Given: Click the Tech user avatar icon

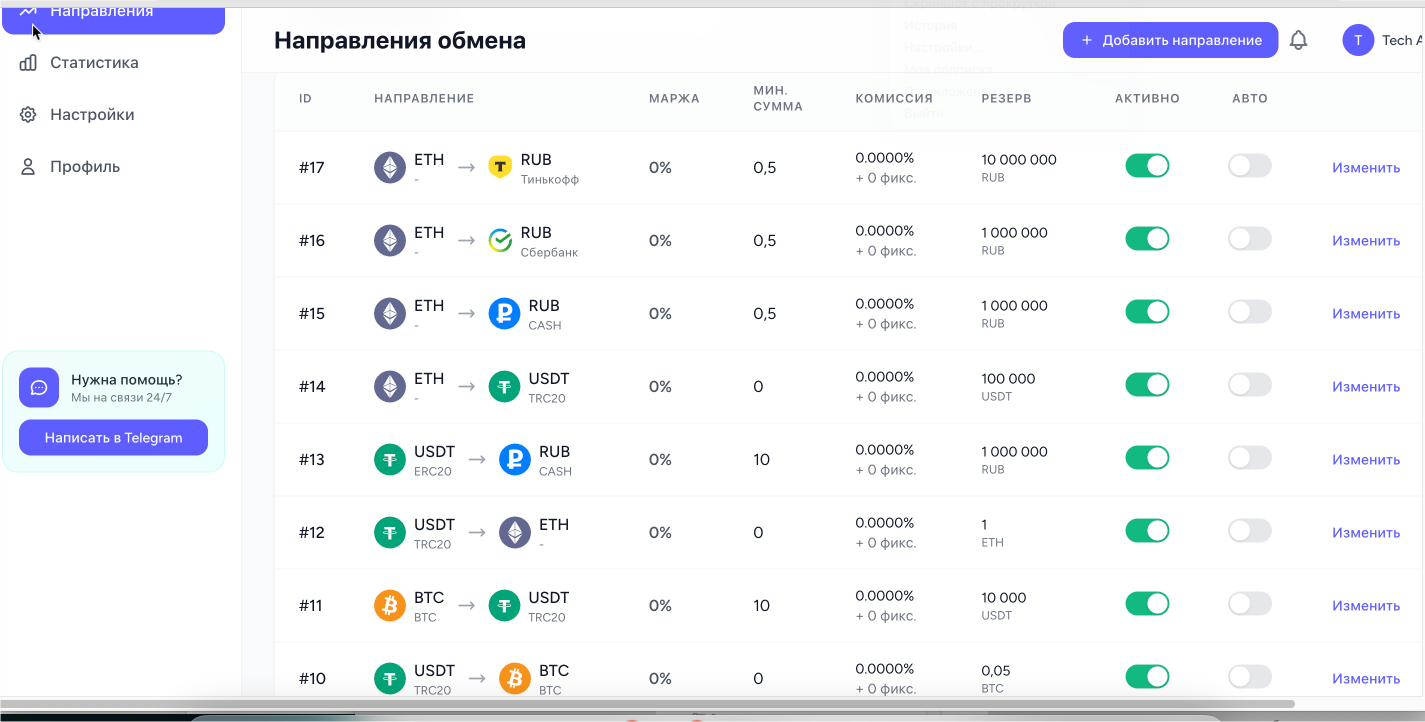Looking at the screenshot, I should pyautogui.click(x=1357, y=41).
